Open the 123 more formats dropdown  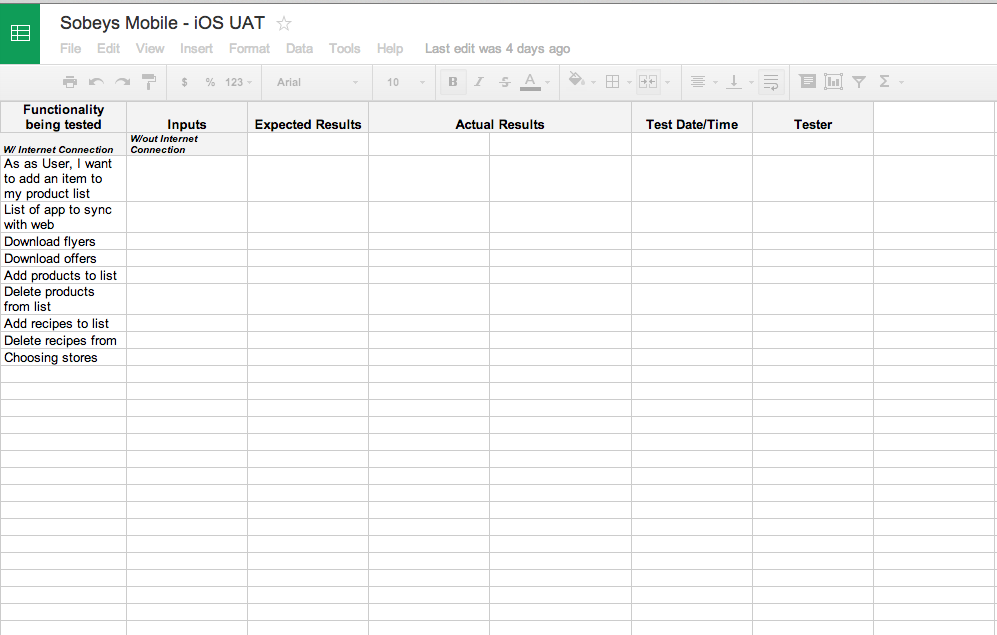pos(238,82)
